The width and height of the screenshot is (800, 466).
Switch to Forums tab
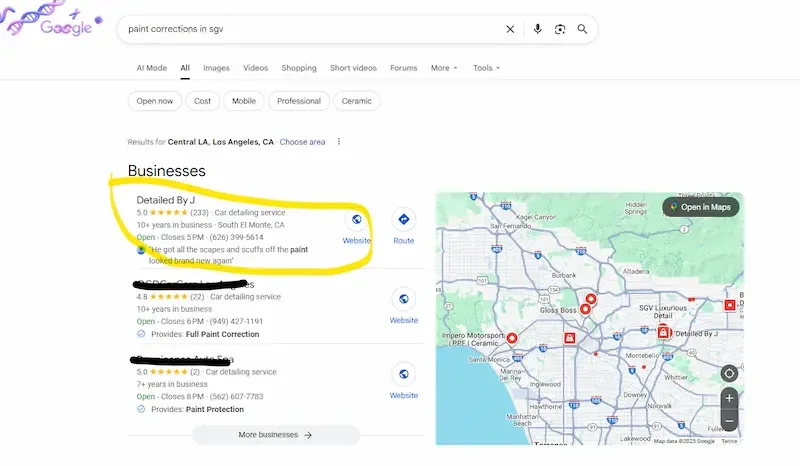coord(404,68)
